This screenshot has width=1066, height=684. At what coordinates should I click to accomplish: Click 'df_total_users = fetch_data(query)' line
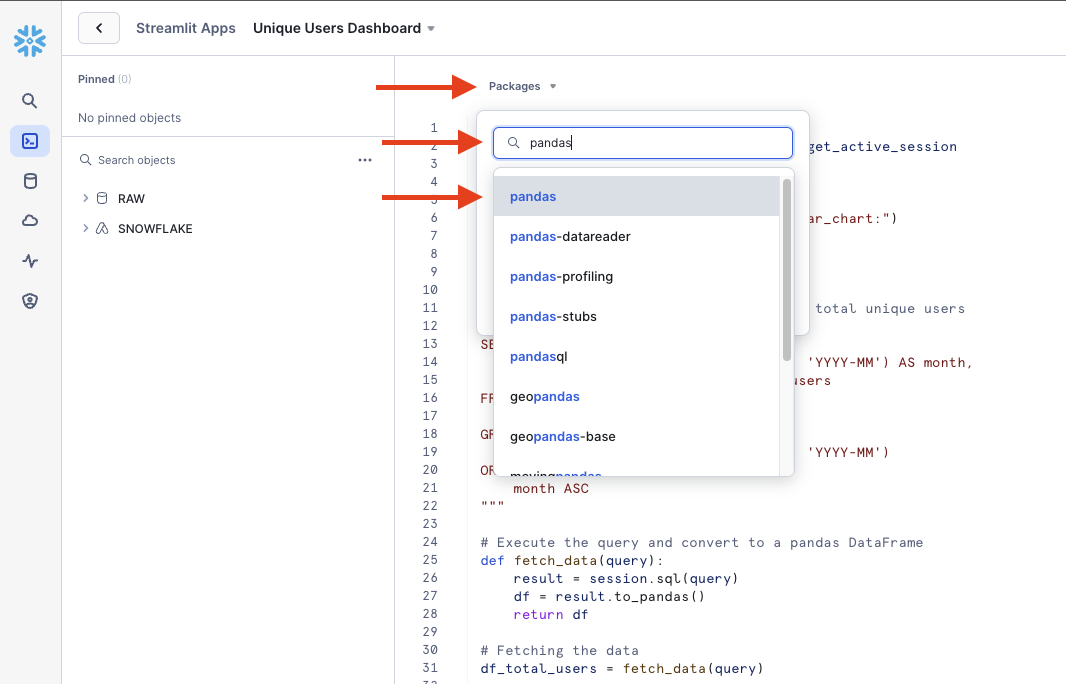[622, 668]
